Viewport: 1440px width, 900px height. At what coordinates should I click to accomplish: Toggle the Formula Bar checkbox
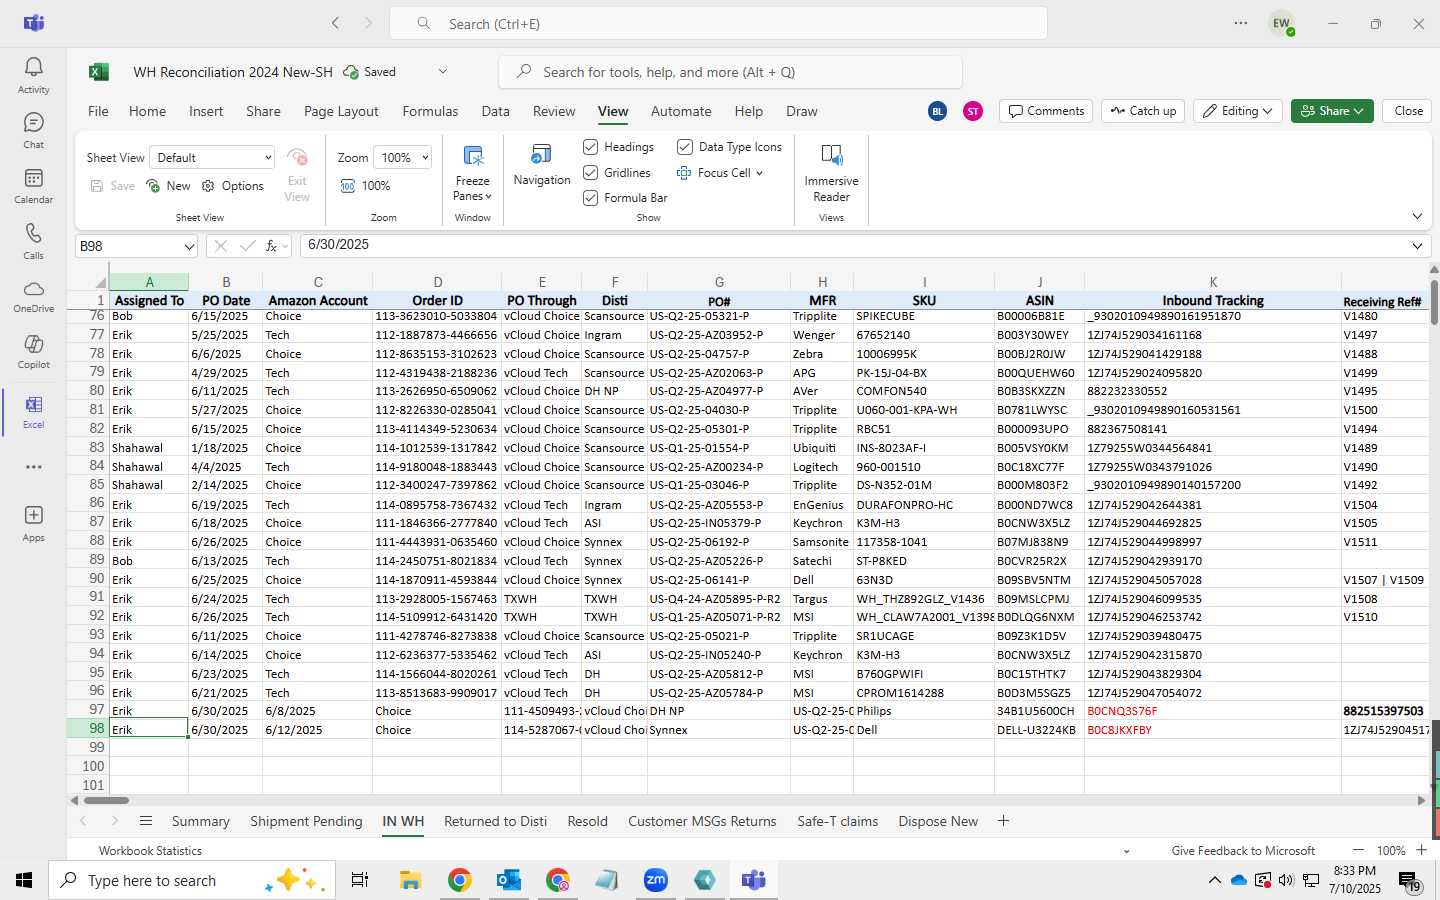click(591, 198)
